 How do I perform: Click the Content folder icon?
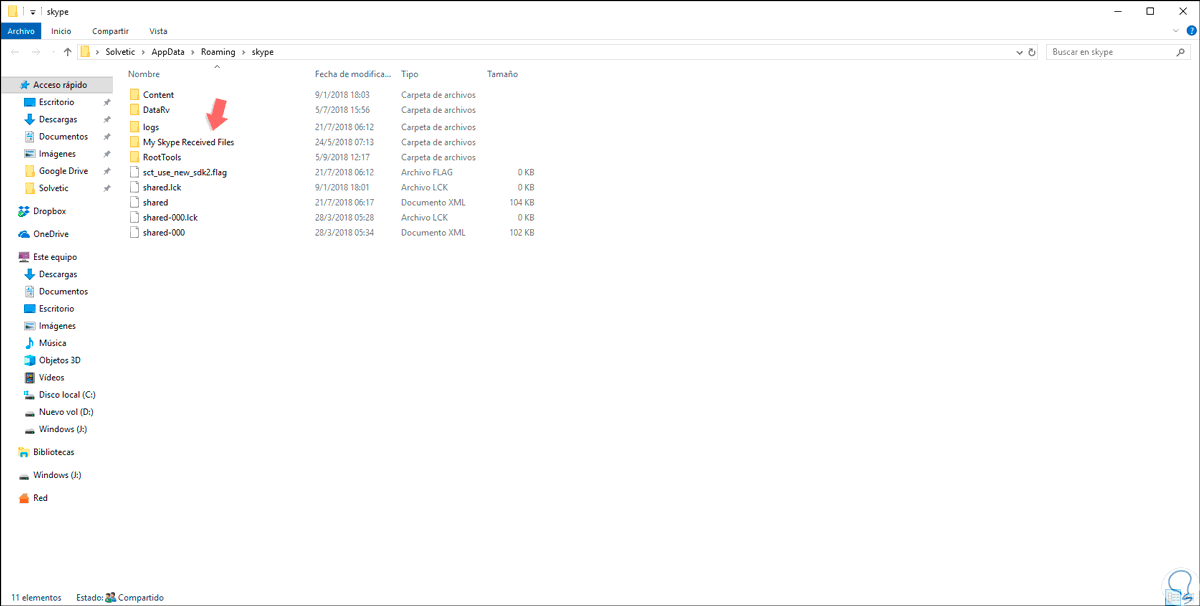click(x=134, y=95)
